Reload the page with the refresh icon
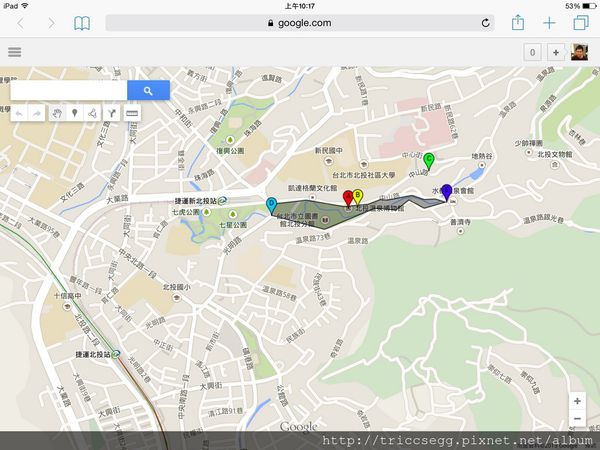Viewport: 600px width, 450px height. [485, 23]
